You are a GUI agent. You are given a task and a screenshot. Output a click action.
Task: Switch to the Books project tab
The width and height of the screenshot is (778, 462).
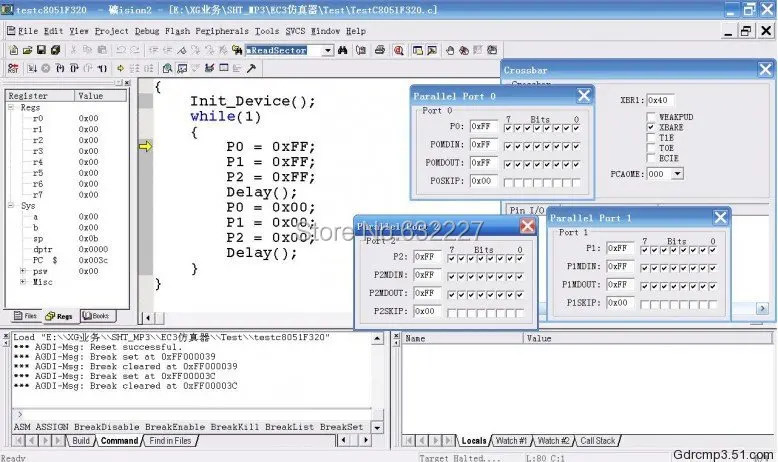click(96, 316)
